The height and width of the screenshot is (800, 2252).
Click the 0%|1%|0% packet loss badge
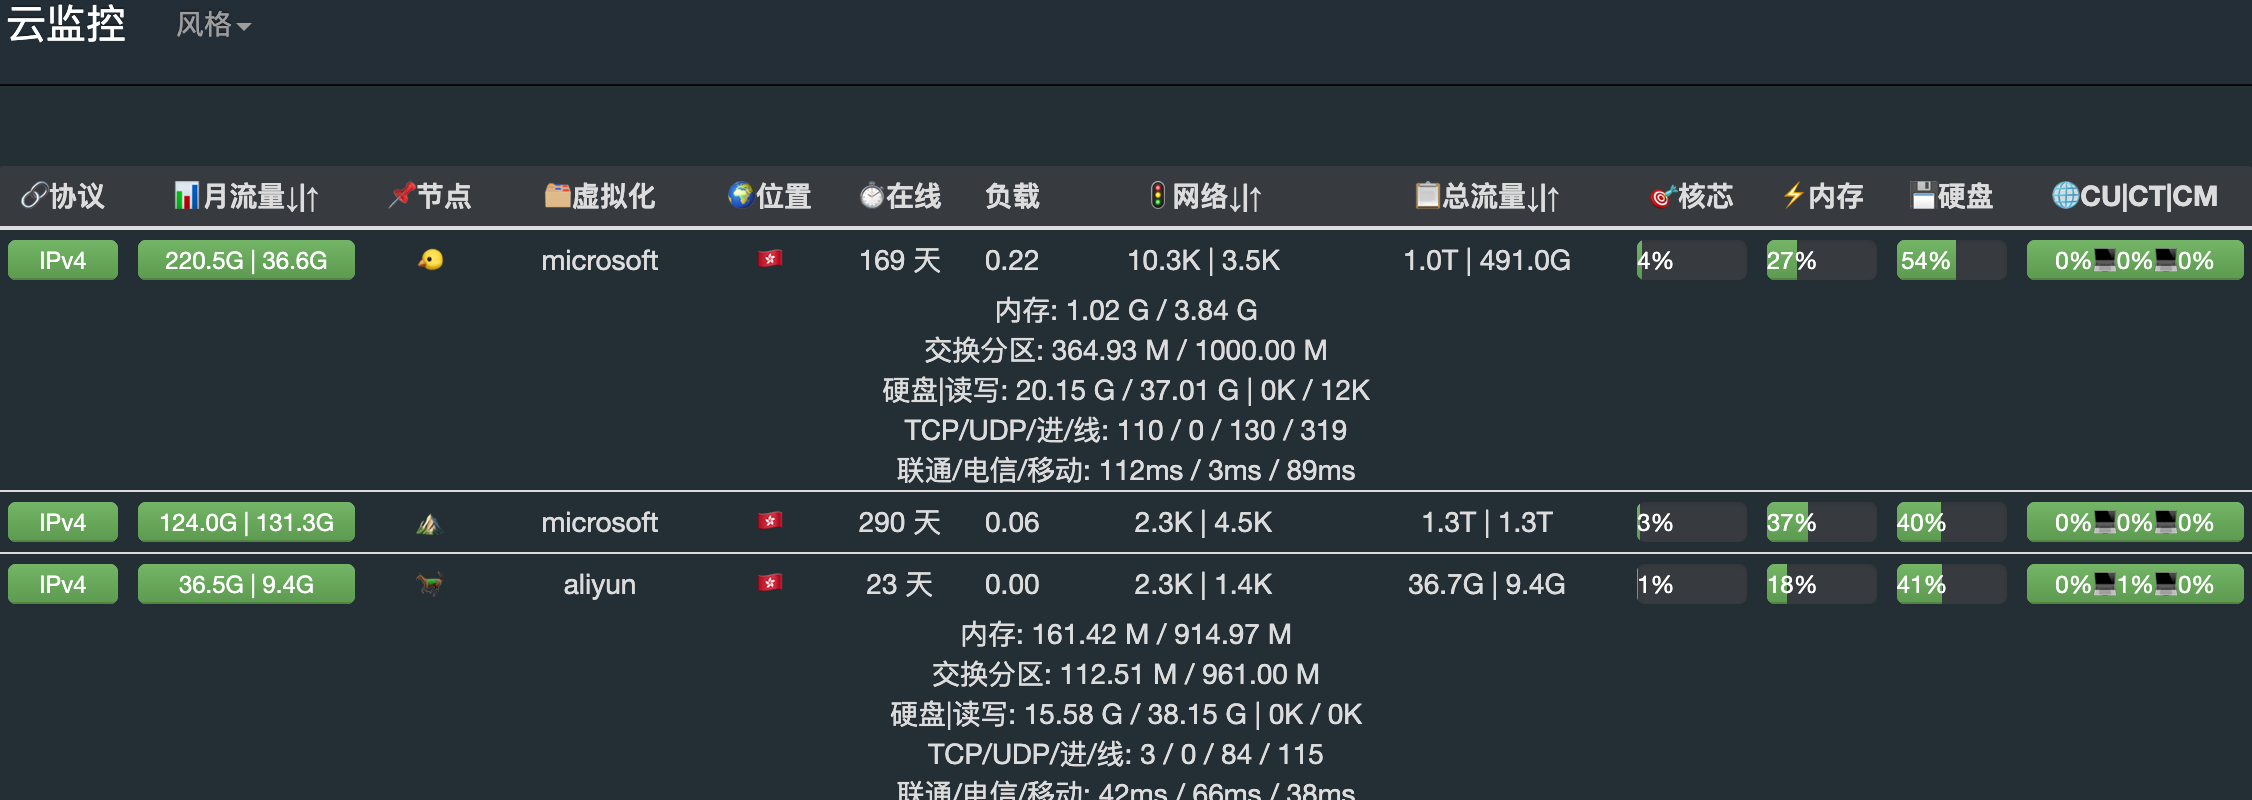2135,584
